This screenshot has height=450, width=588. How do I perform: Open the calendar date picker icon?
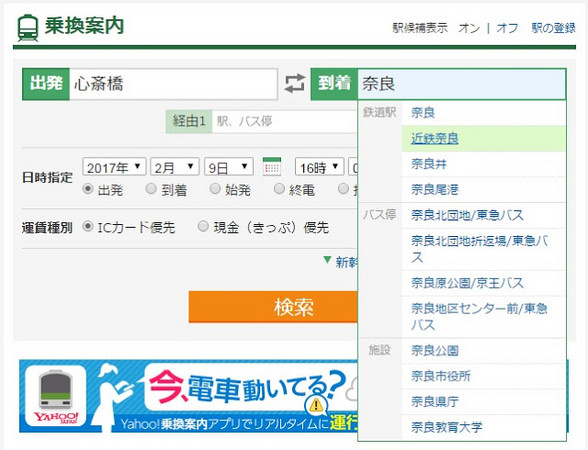[272, 166]
